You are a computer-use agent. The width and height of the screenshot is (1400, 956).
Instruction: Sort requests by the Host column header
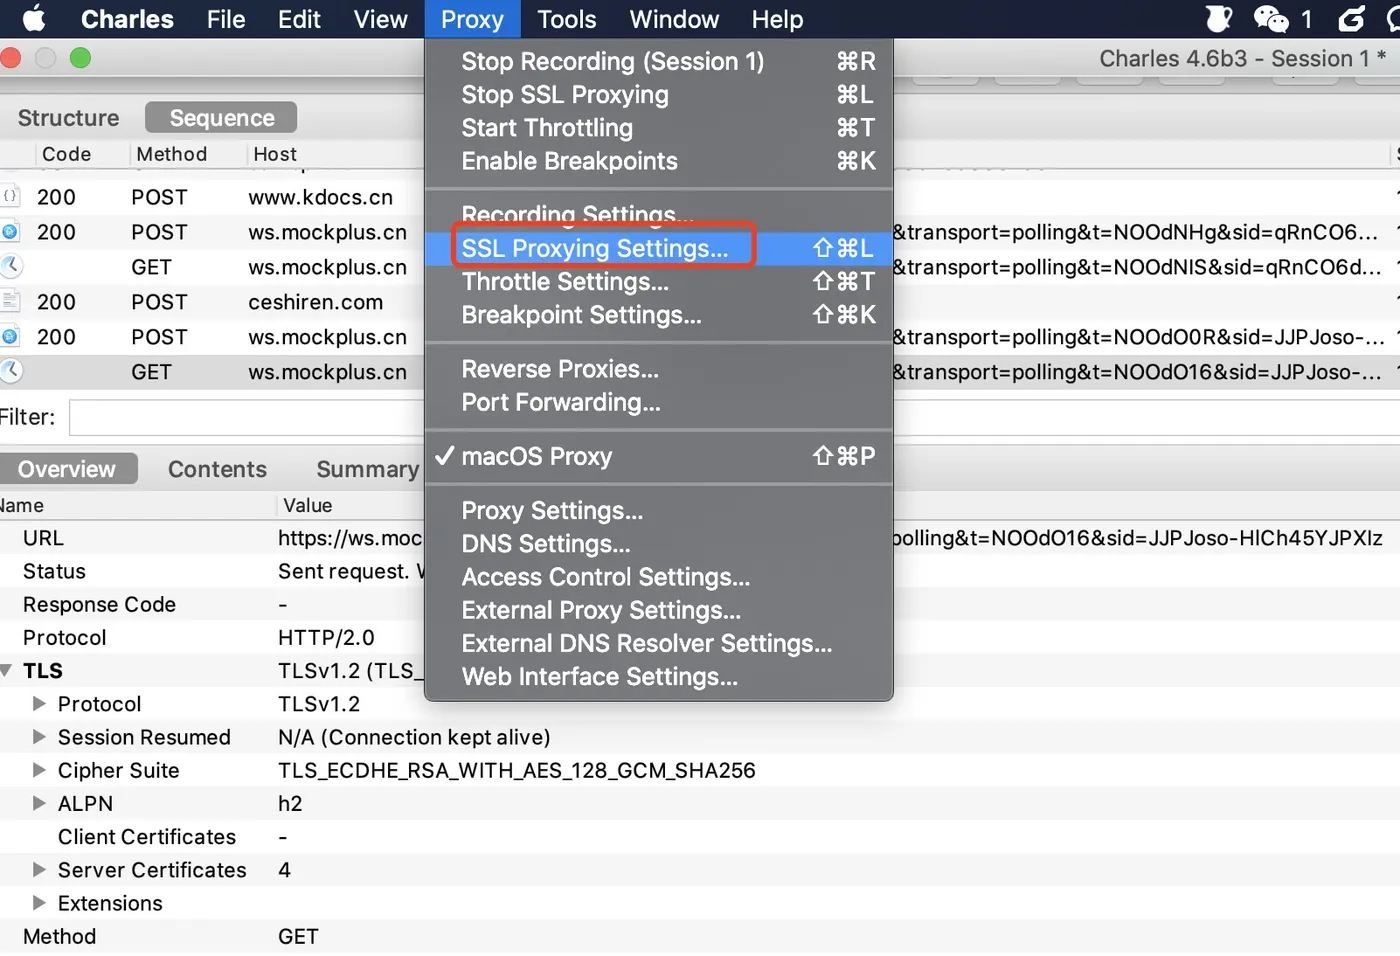pos(275,154)
